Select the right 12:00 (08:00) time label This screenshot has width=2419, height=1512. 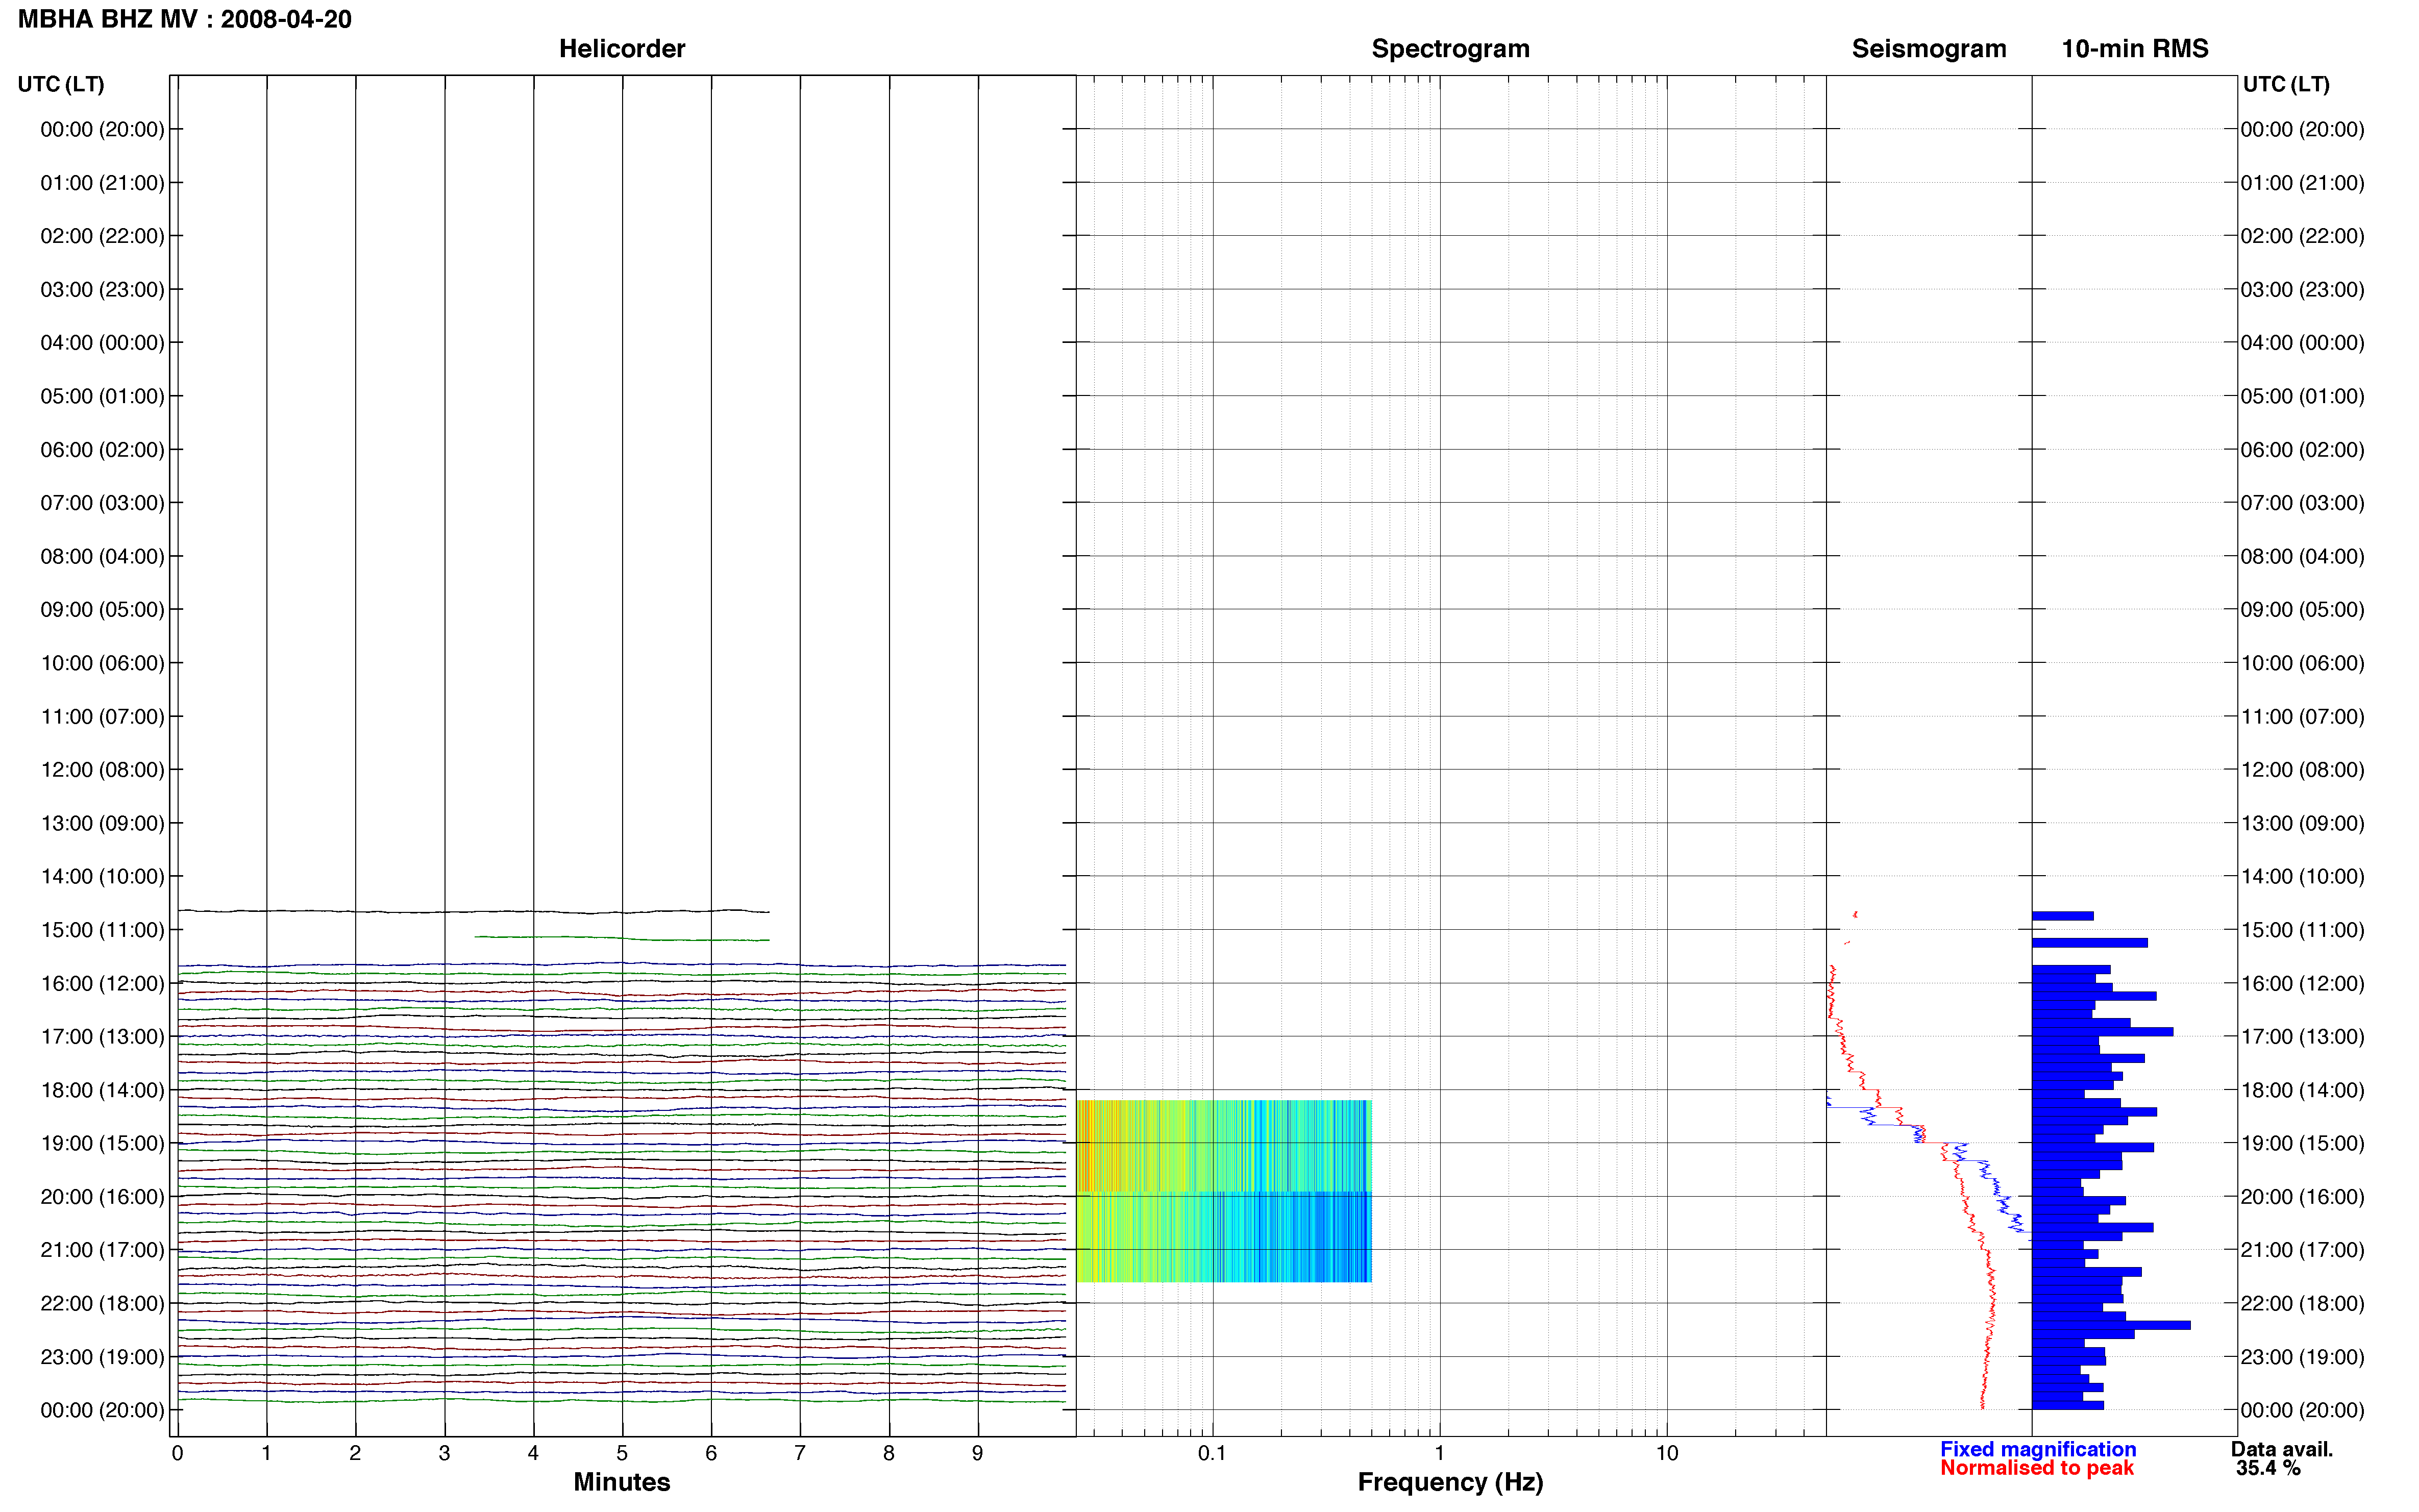(2302, 770)
